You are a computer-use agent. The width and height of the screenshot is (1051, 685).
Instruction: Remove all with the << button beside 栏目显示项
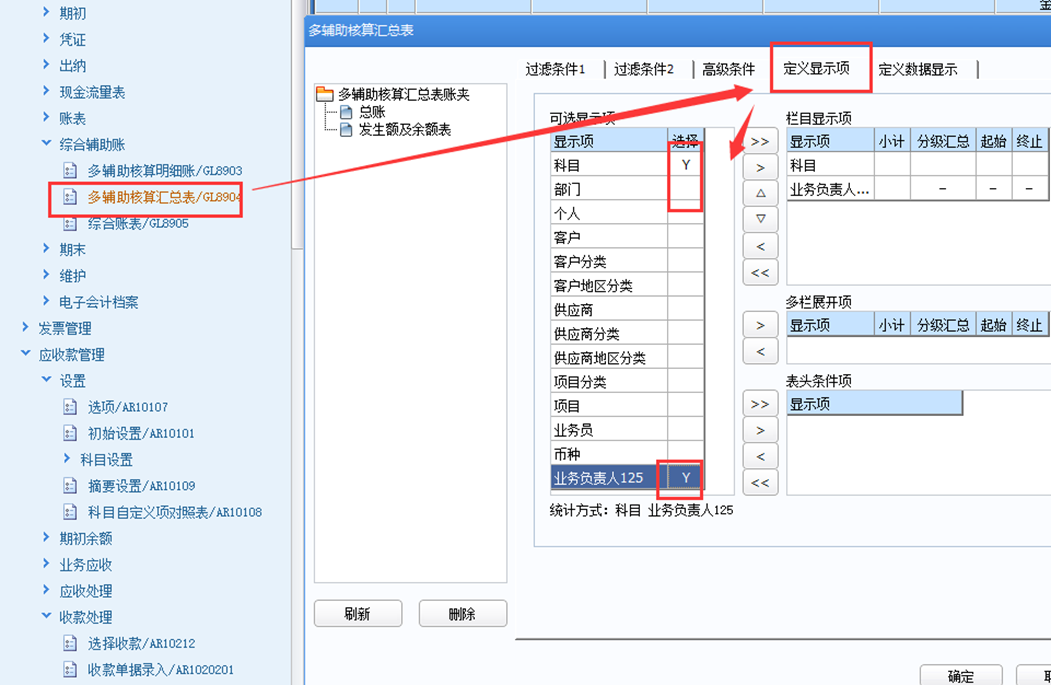pos(760,272)
